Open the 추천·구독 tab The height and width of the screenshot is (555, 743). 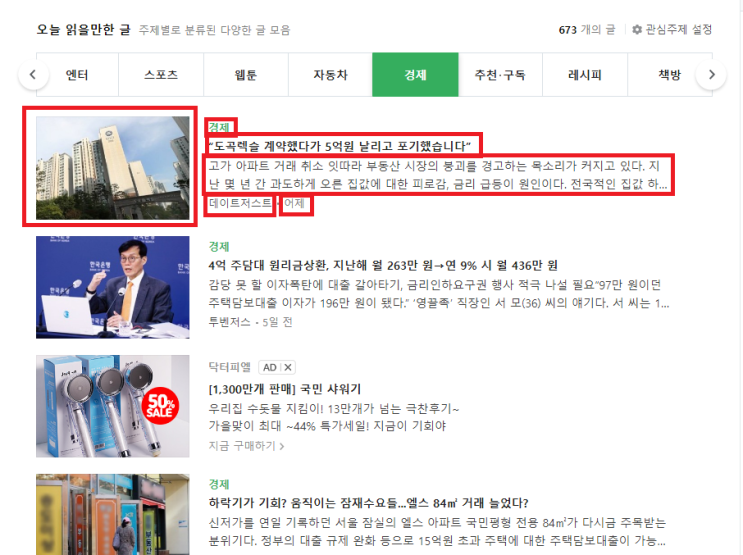[x=500, y=75]
